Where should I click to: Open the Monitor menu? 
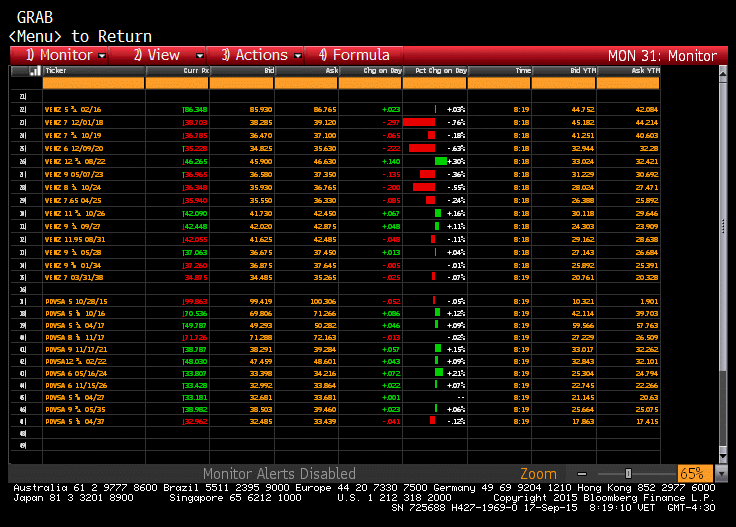tap(60, 55)
